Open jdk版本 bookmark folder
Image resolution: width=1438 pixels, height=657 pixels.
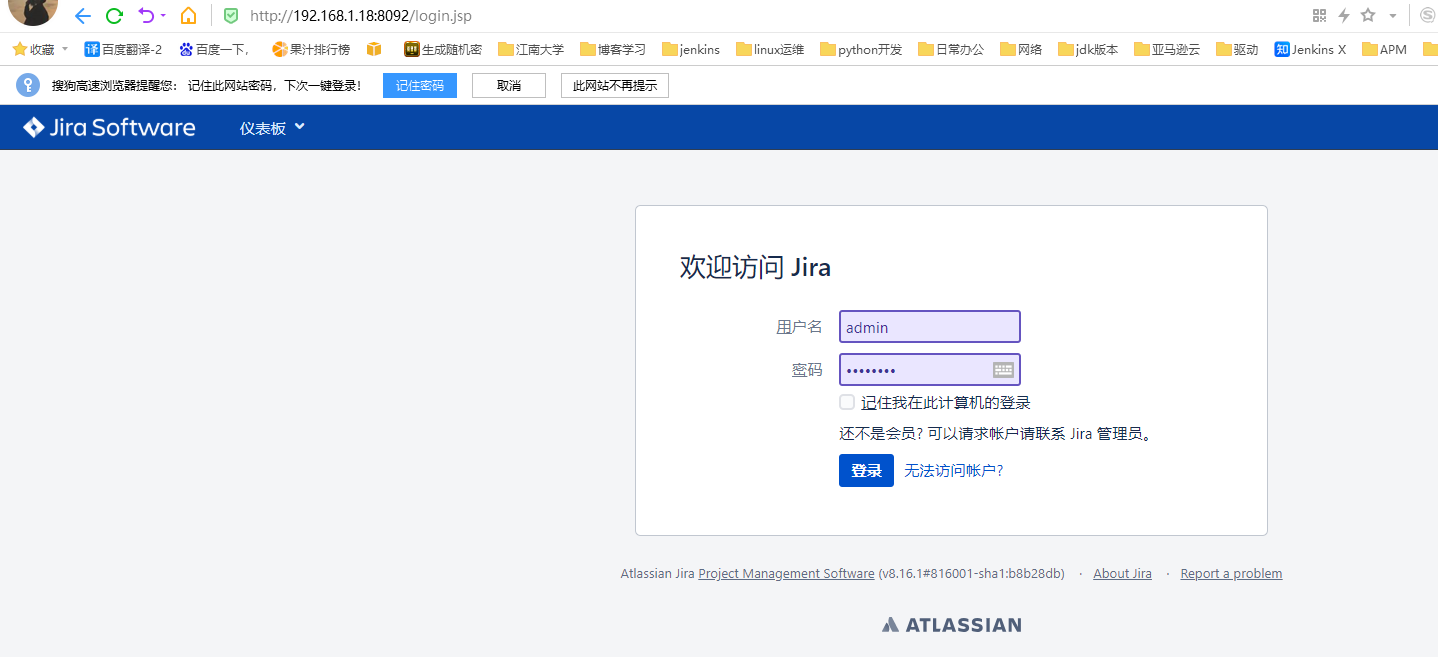click(1087, 49)
